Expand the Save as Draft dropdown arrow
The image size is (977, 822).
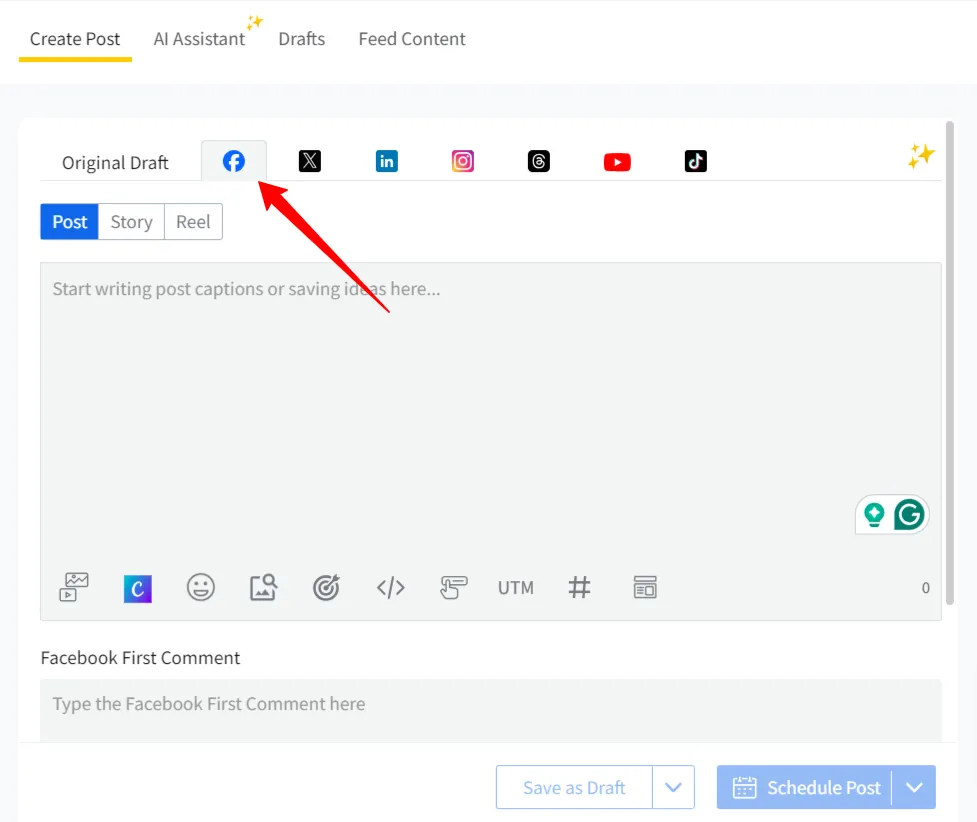pos(673,787)
